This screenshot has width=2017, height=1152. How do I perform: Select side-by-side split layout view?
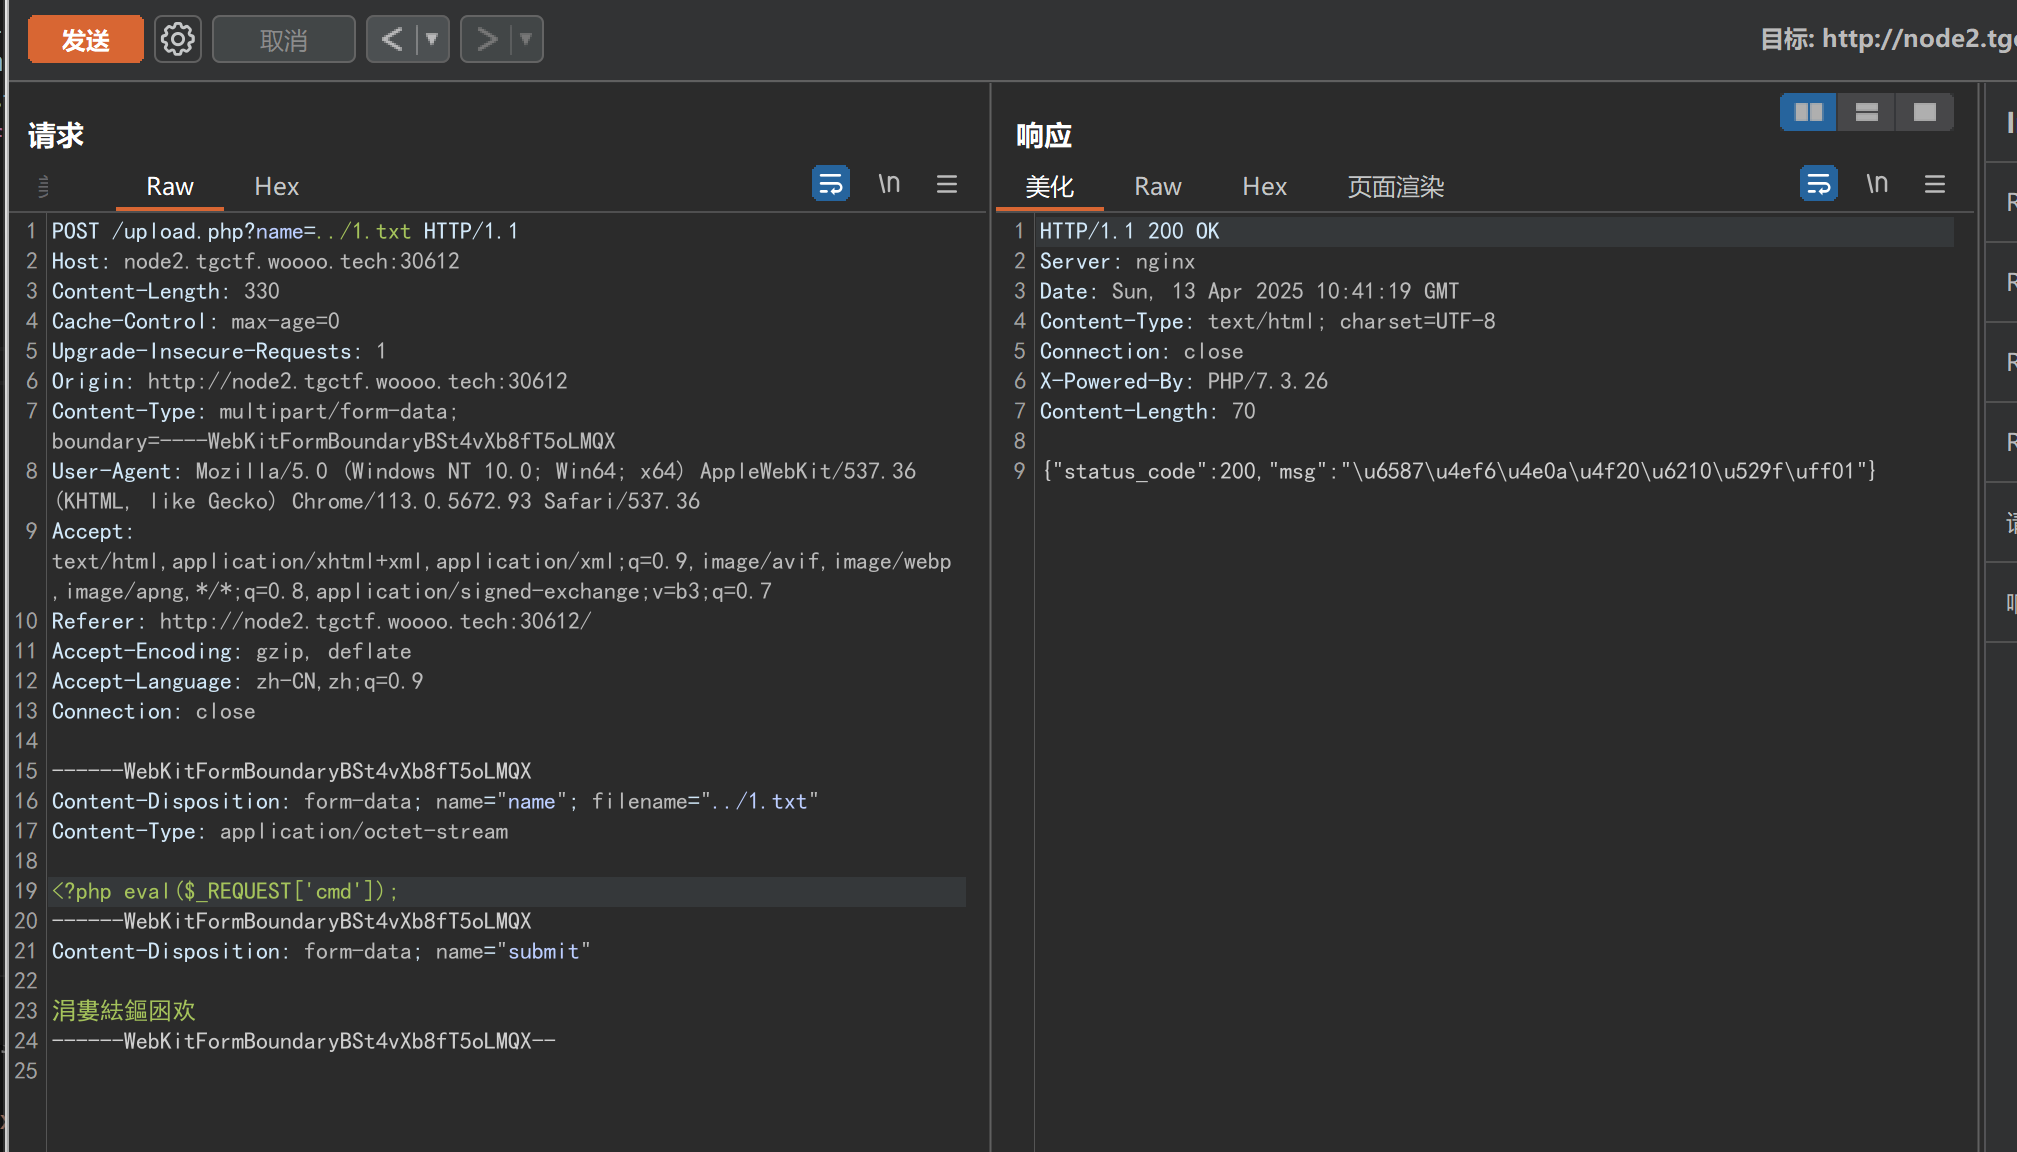point(1808,112)
